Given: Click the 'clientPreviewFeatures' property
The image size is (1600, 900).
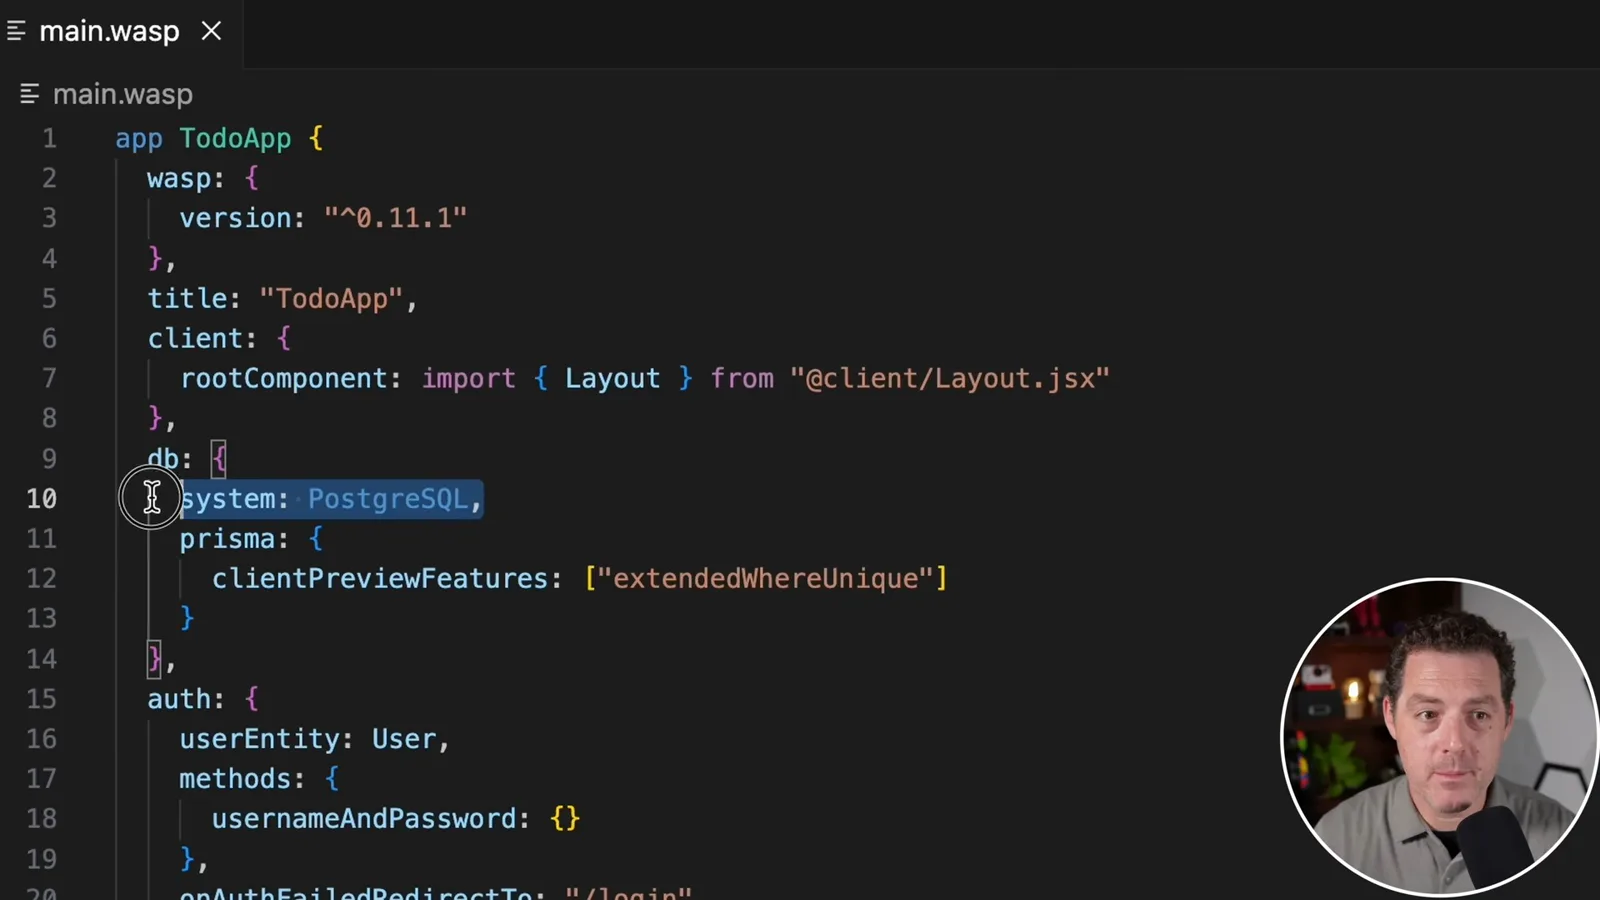Looking at the screenshot, I should pos(379,578).
